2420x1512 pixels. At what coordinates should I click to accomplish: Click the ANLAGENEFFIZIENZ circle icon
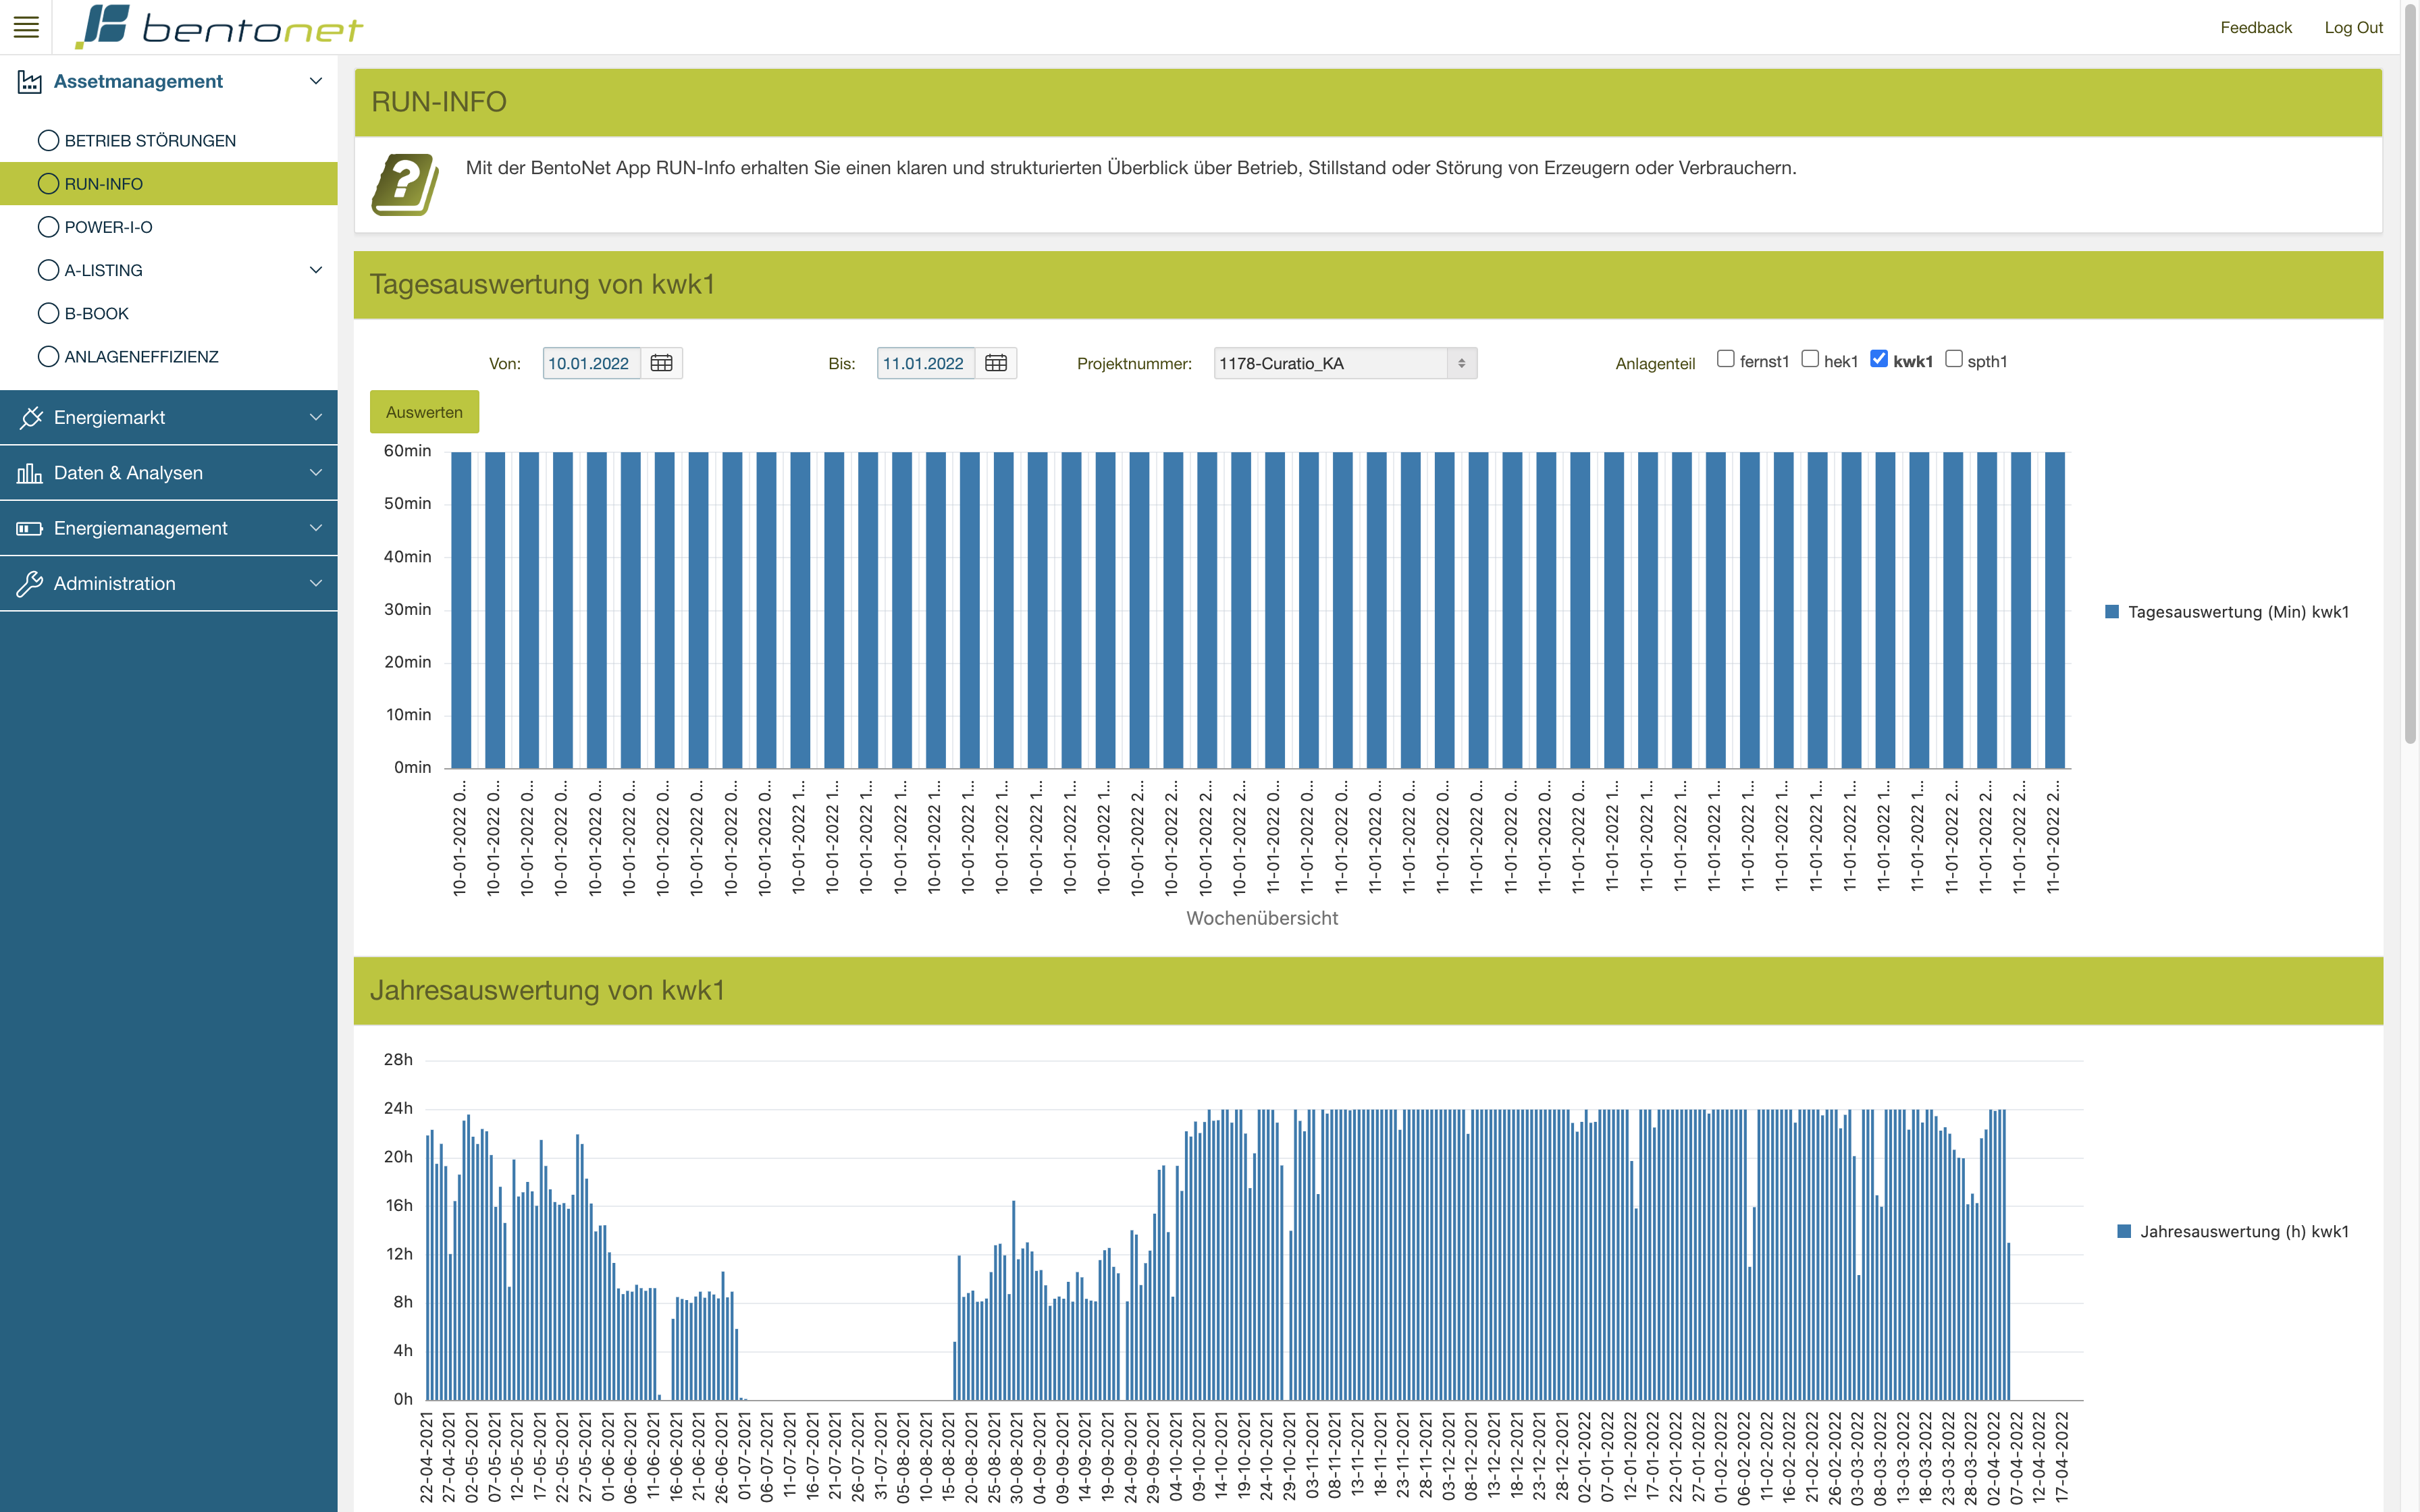tap(48, 356)
